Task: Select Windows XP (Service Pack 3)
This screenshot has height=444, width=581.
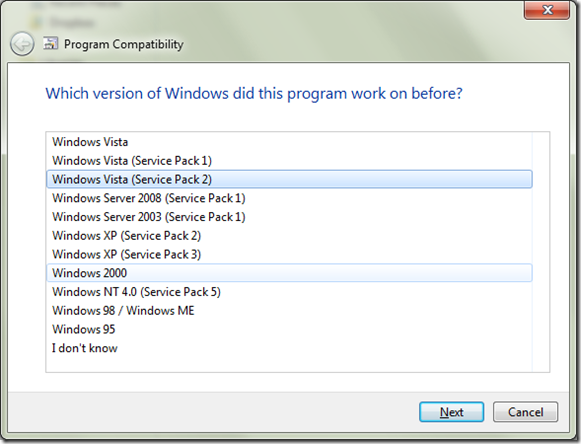Action: [289, 254]
